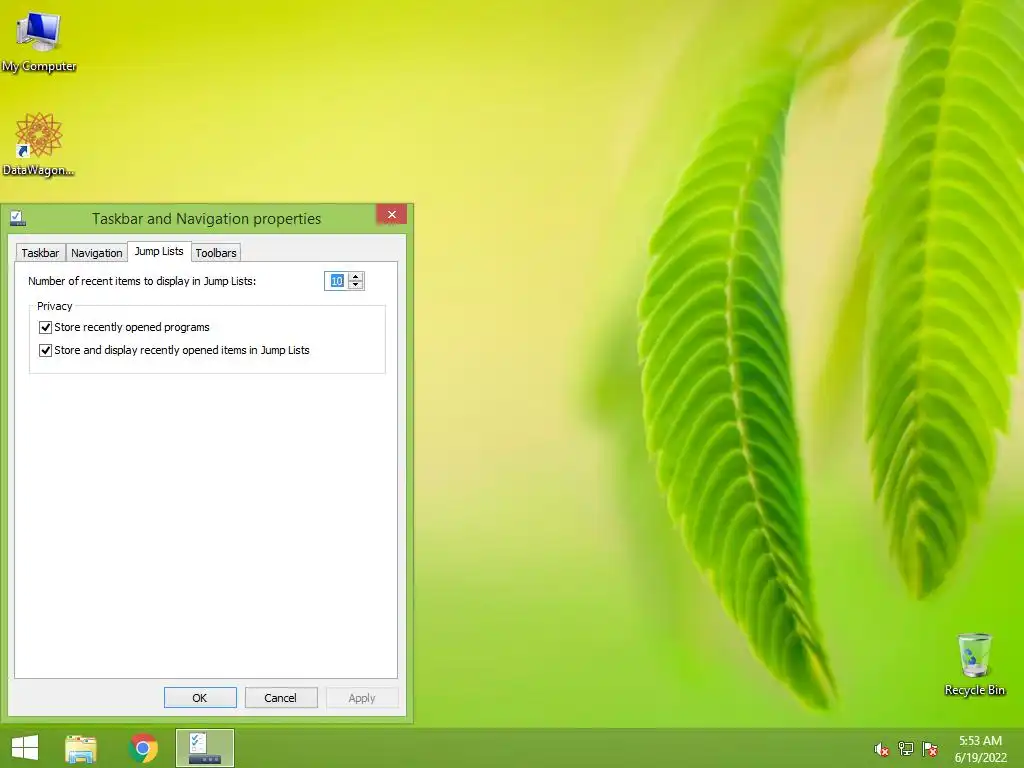
Task: Open the Action Center flag icon
Action: click(930, 749)
